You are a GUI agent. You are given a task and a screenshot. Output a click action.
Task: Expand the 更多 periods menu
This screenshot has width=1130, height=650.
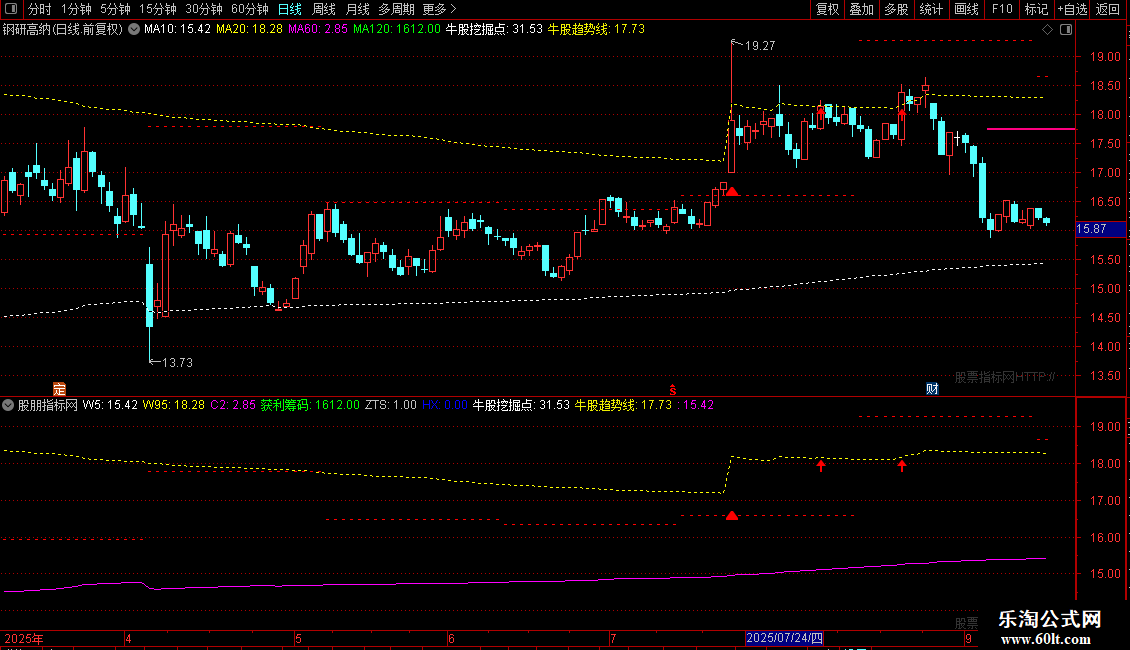coord(440,9)
